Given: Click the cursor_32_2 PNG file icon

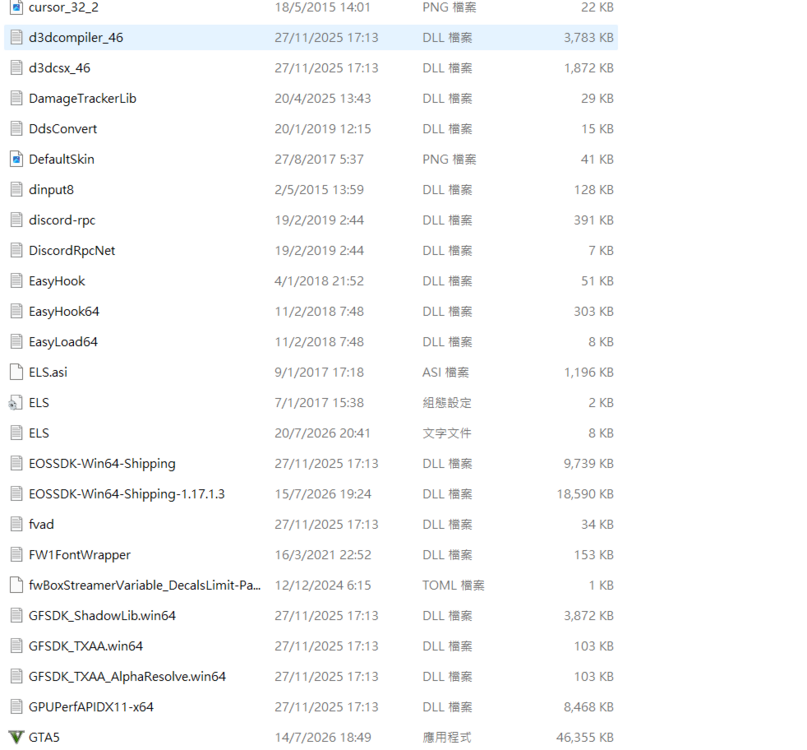Looking at the screenshot, I should pyautogui.click(x=16, y=7).
